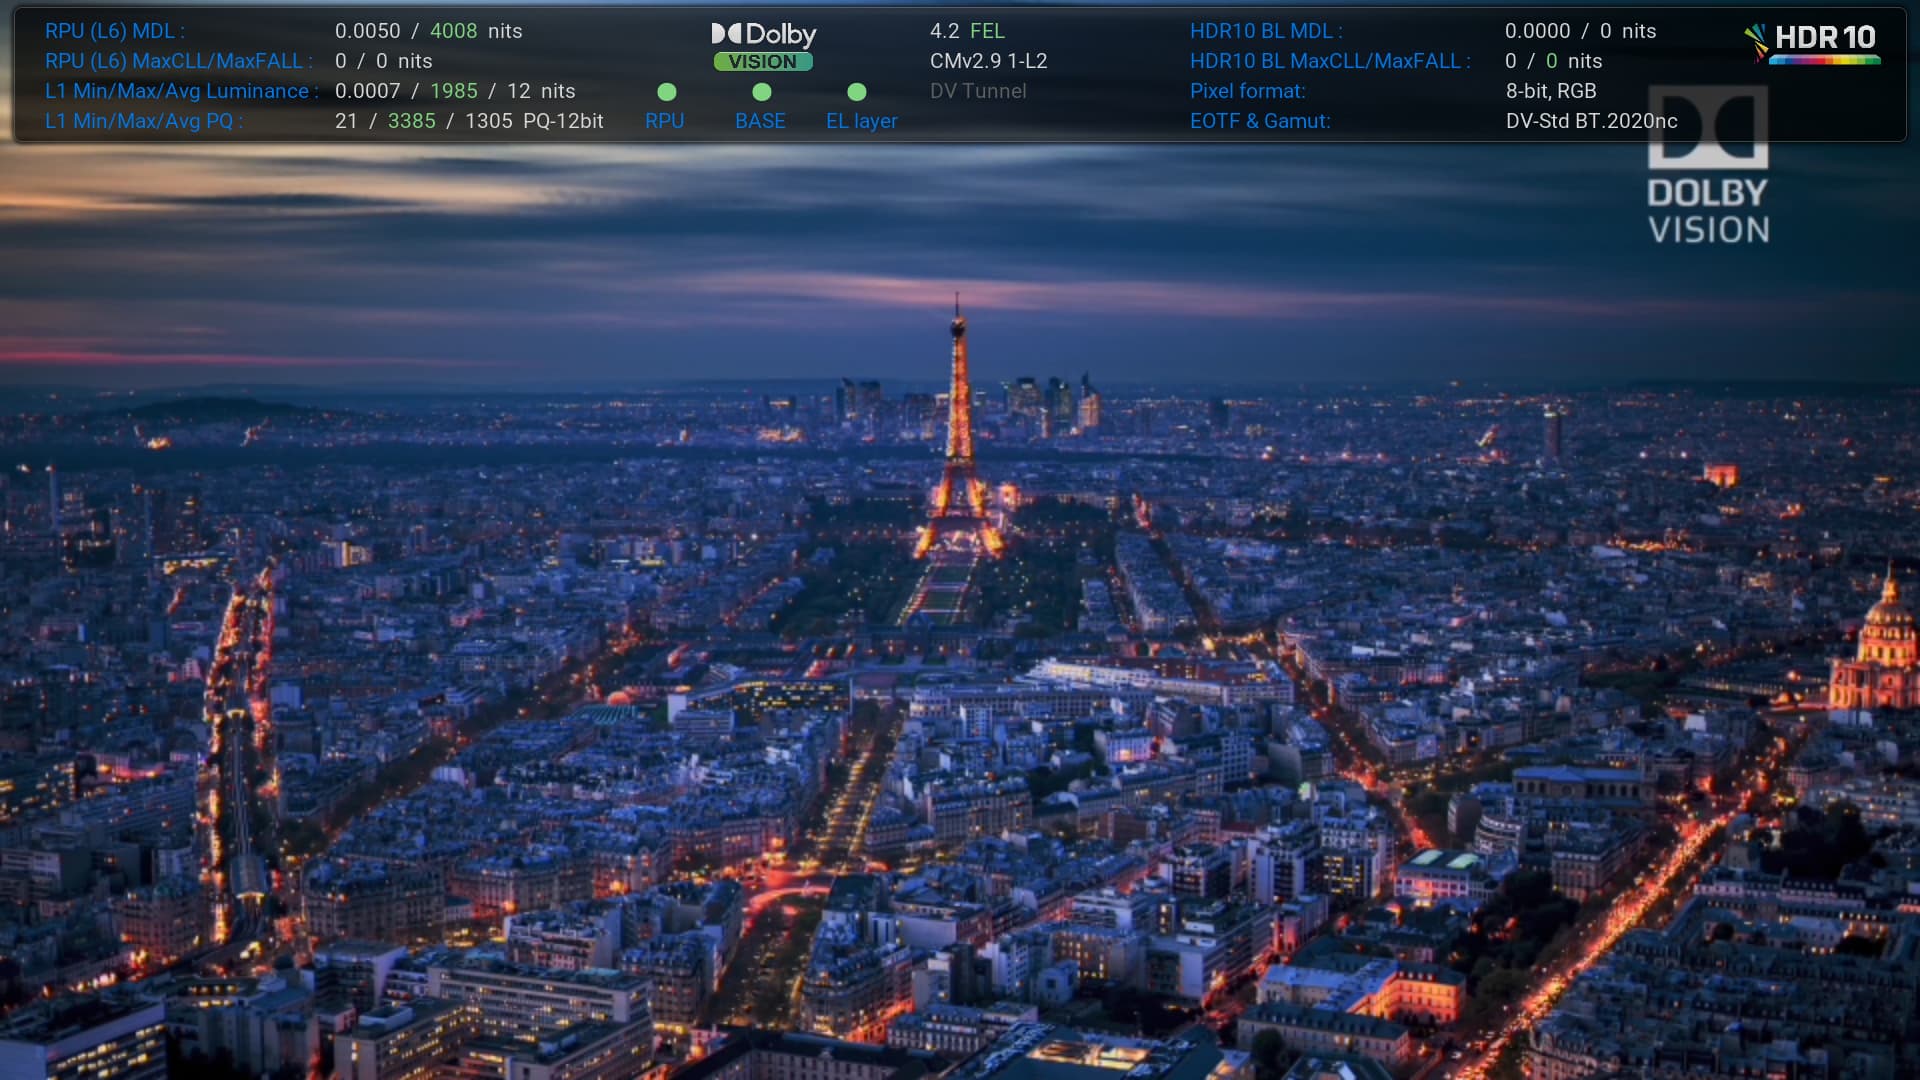The image size is (1920, 1080).
Task: Select the 'HDR10 BL MaxCLL/MaxFALL :' label
Action: point(1330,61)
